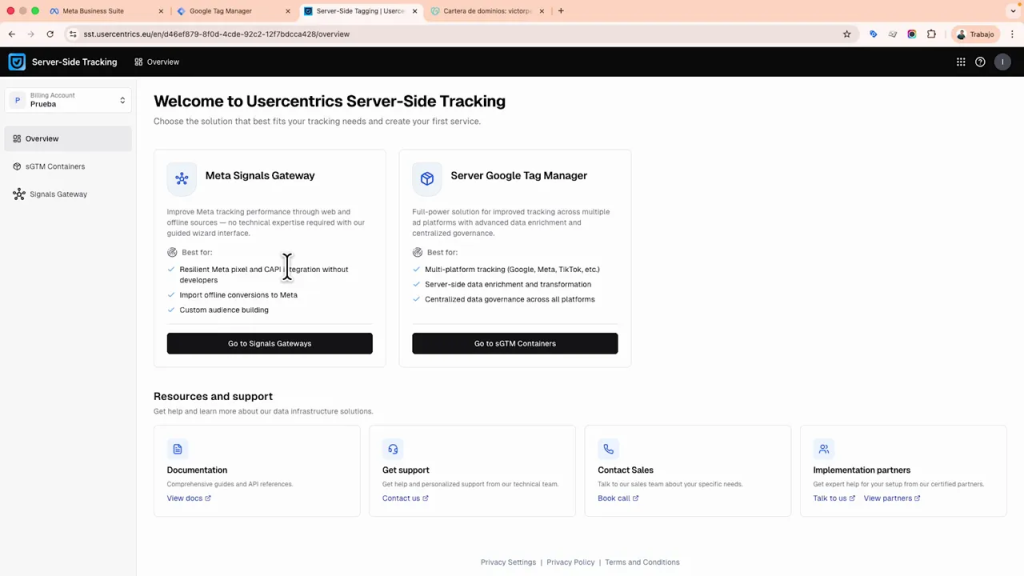The width and height of the screenshot is (1024, 576).
Task: Open the Talk to us link
Action: click(834, 498)
